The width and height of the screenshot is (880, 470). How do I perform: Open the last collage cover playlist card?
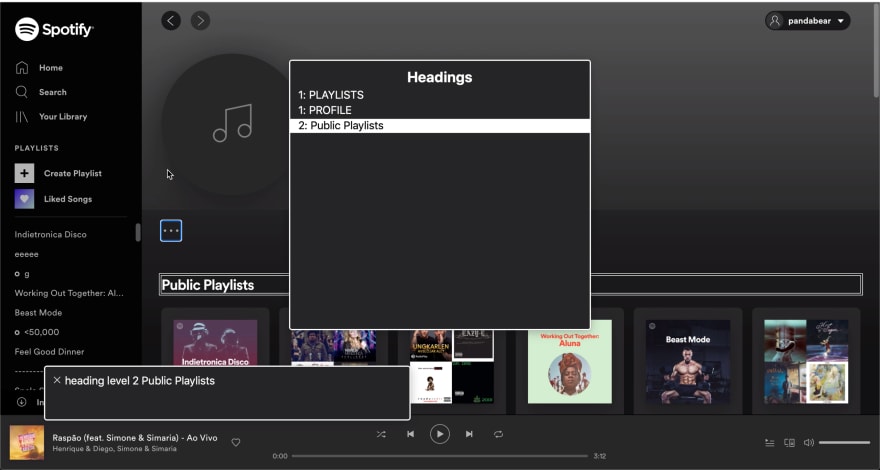pos(806,362)
